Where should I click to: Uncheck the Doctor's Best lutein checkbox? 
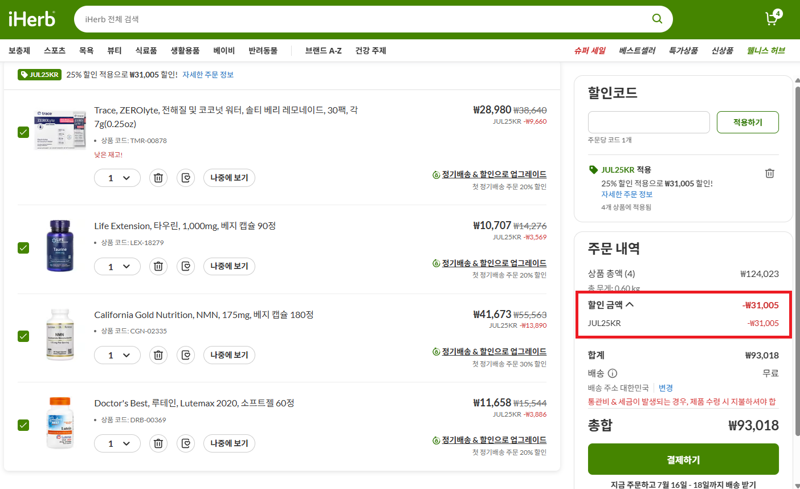click(x=23, y=425)
